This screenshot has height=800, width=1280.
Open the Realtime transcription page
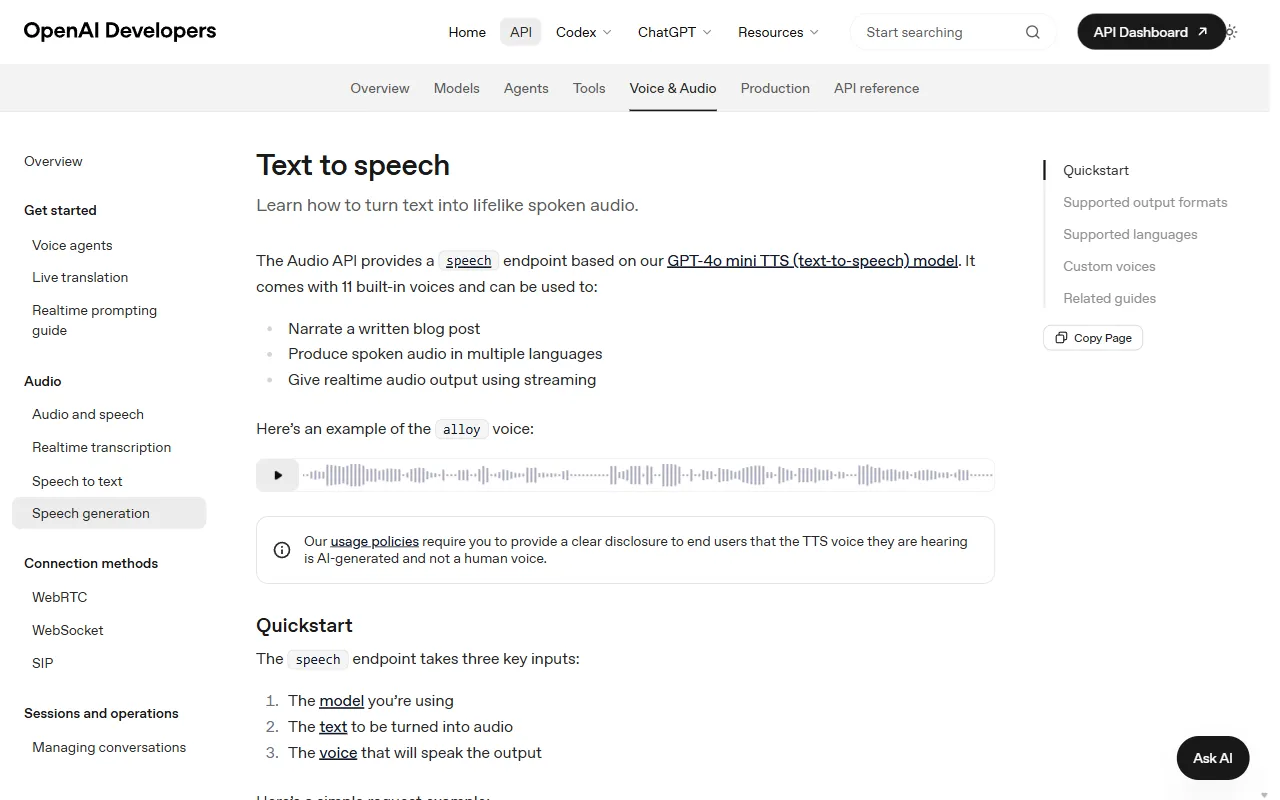pyautogui.click(x=101, y=447)
